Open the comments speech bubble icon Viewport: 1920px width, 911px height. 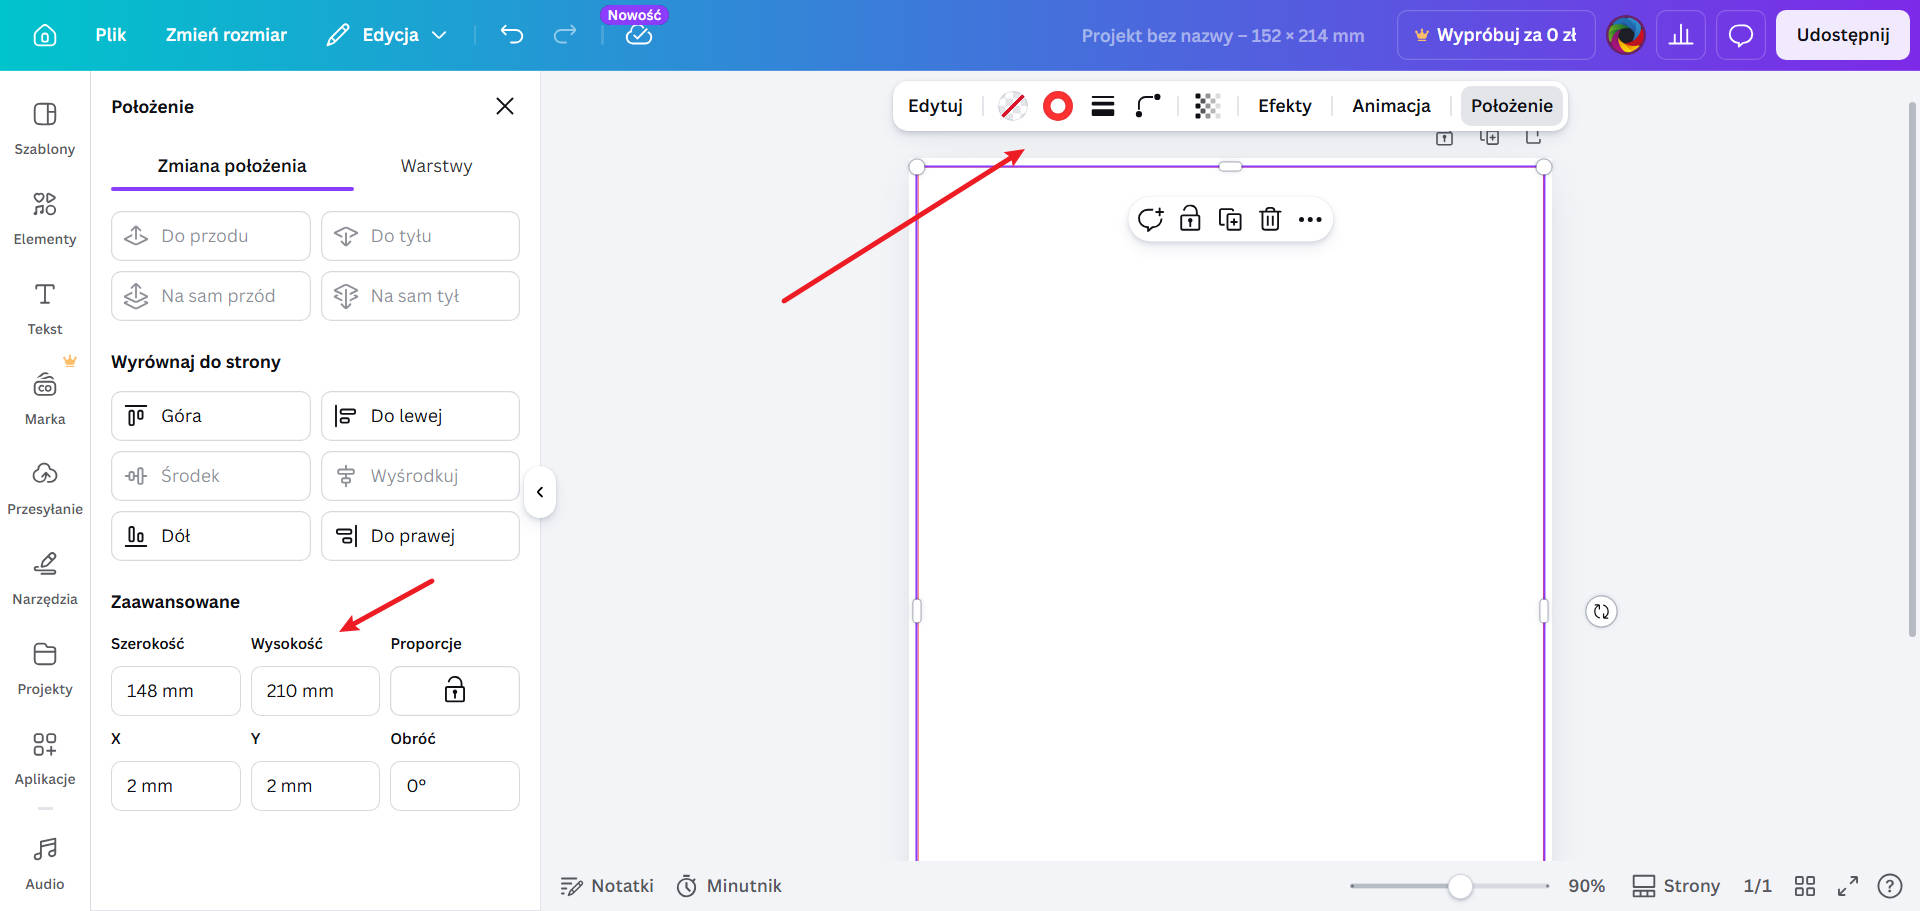coord(1740,35)
